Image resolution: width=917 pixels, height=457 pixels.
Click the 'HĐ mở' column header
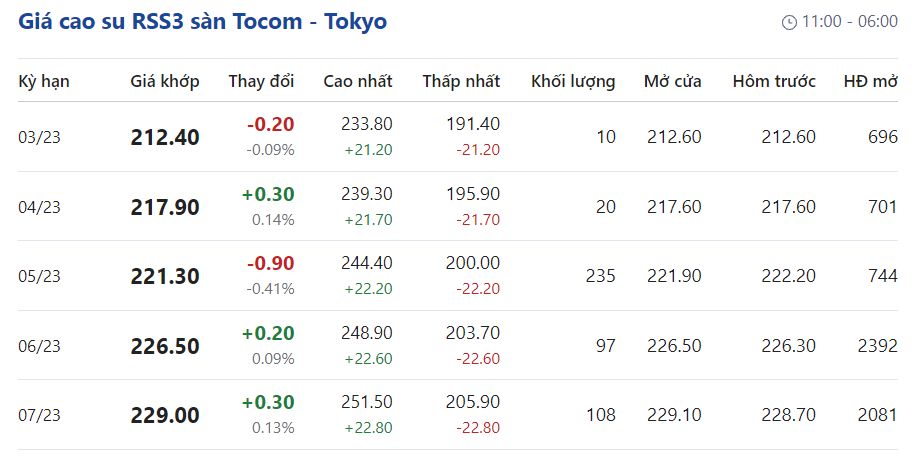click(x=870, y=81)
